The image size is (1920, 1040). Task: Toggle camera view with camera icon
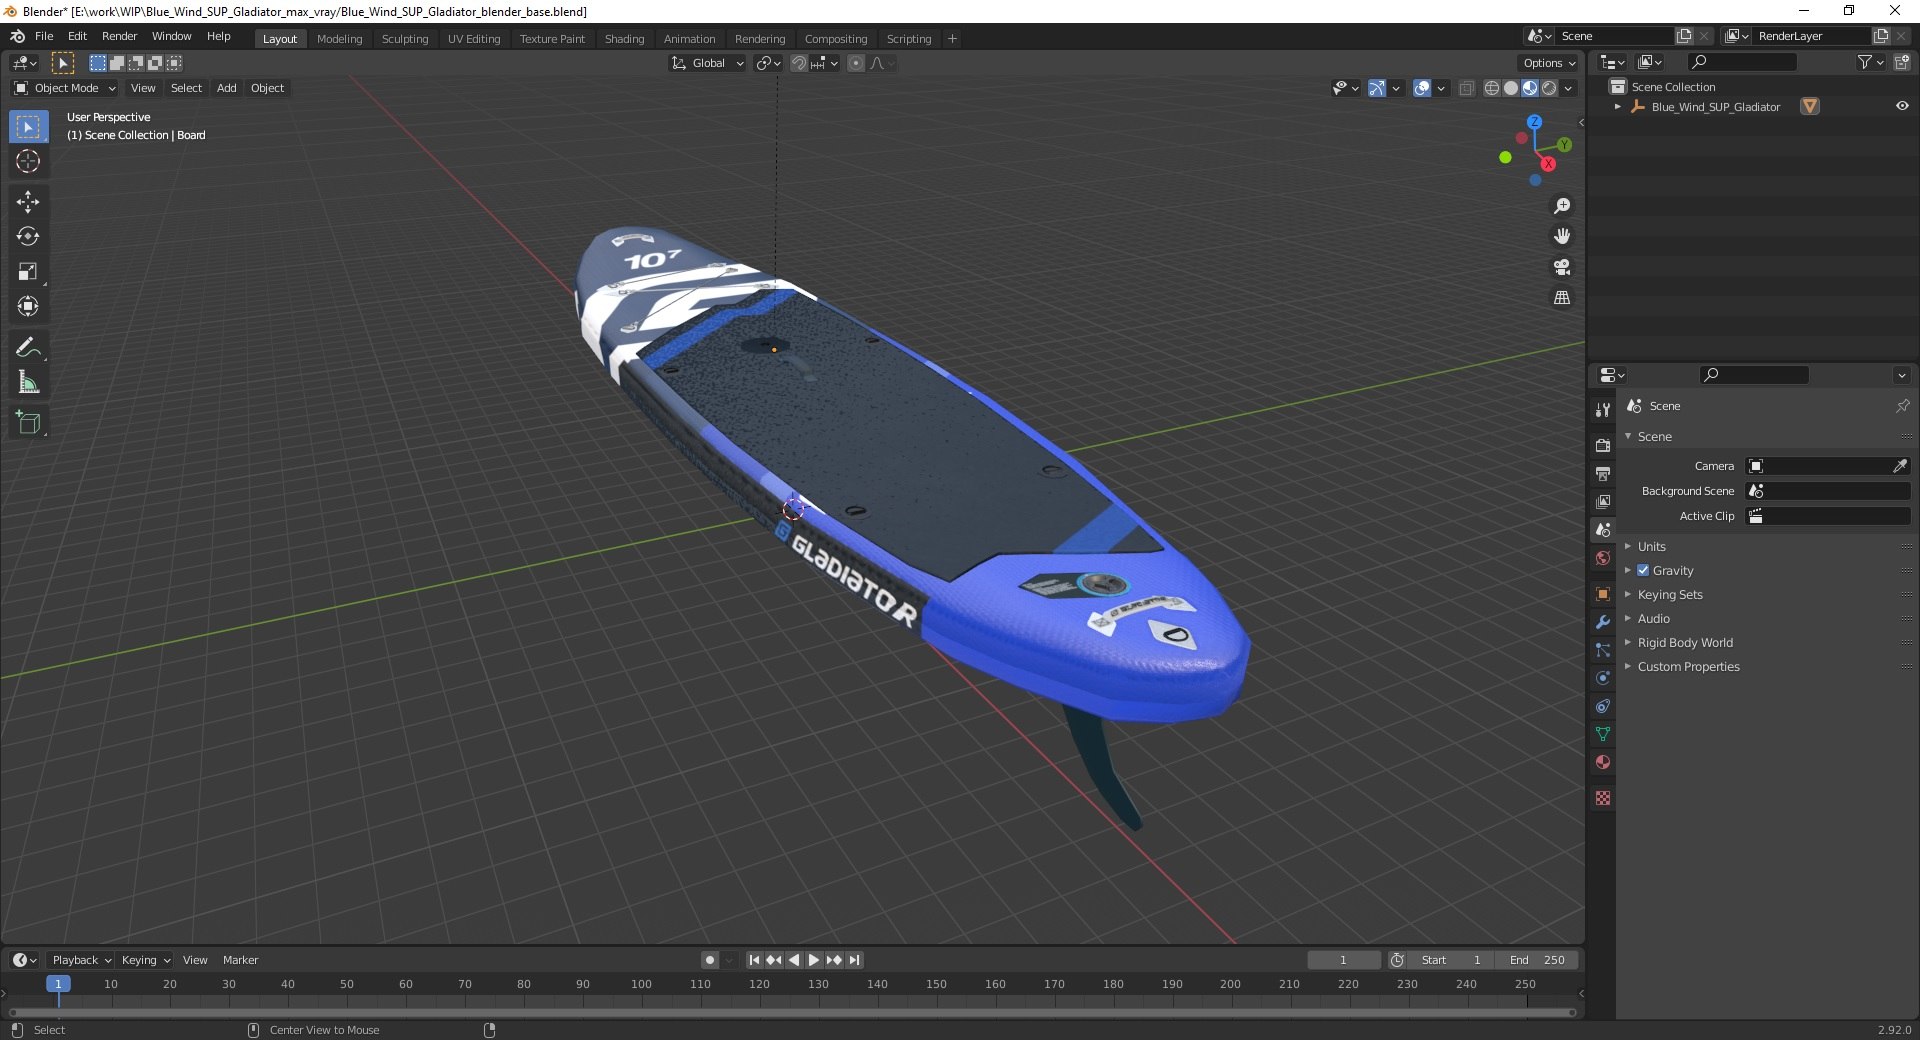(1562, 267)
